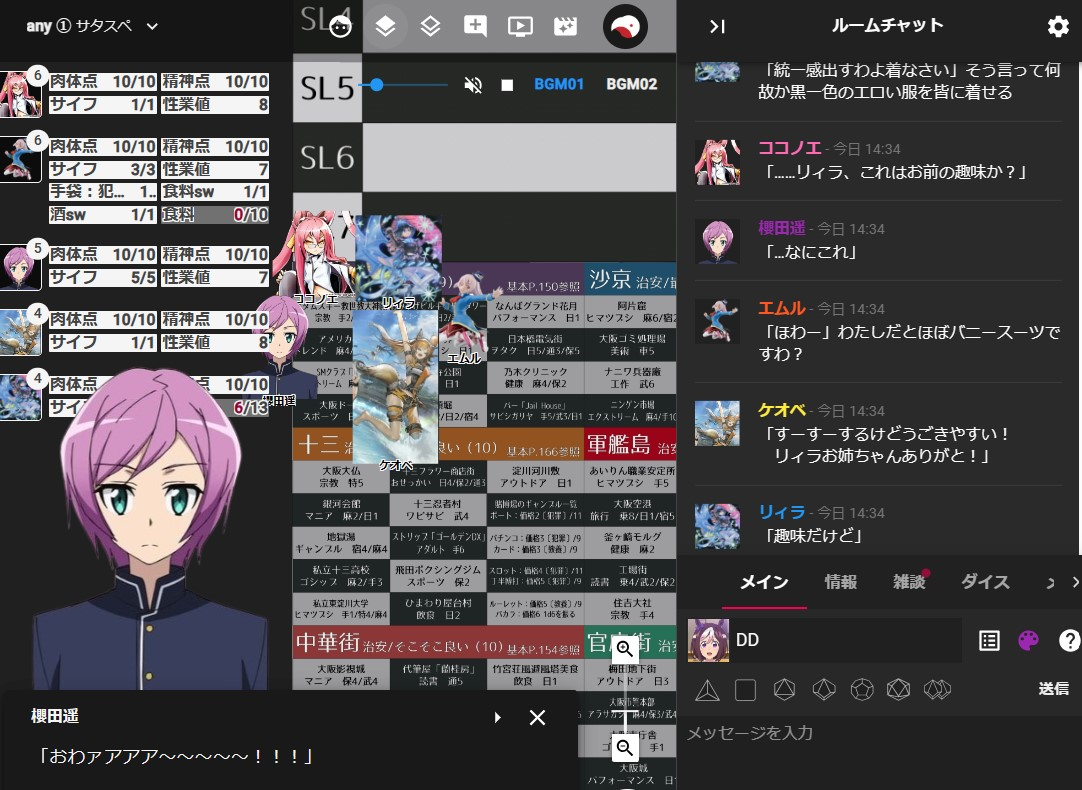Click the DD speaker avatar thumbnail
Image resolution: width=1082 pixels, height=790 pixels.
point(708,640)
